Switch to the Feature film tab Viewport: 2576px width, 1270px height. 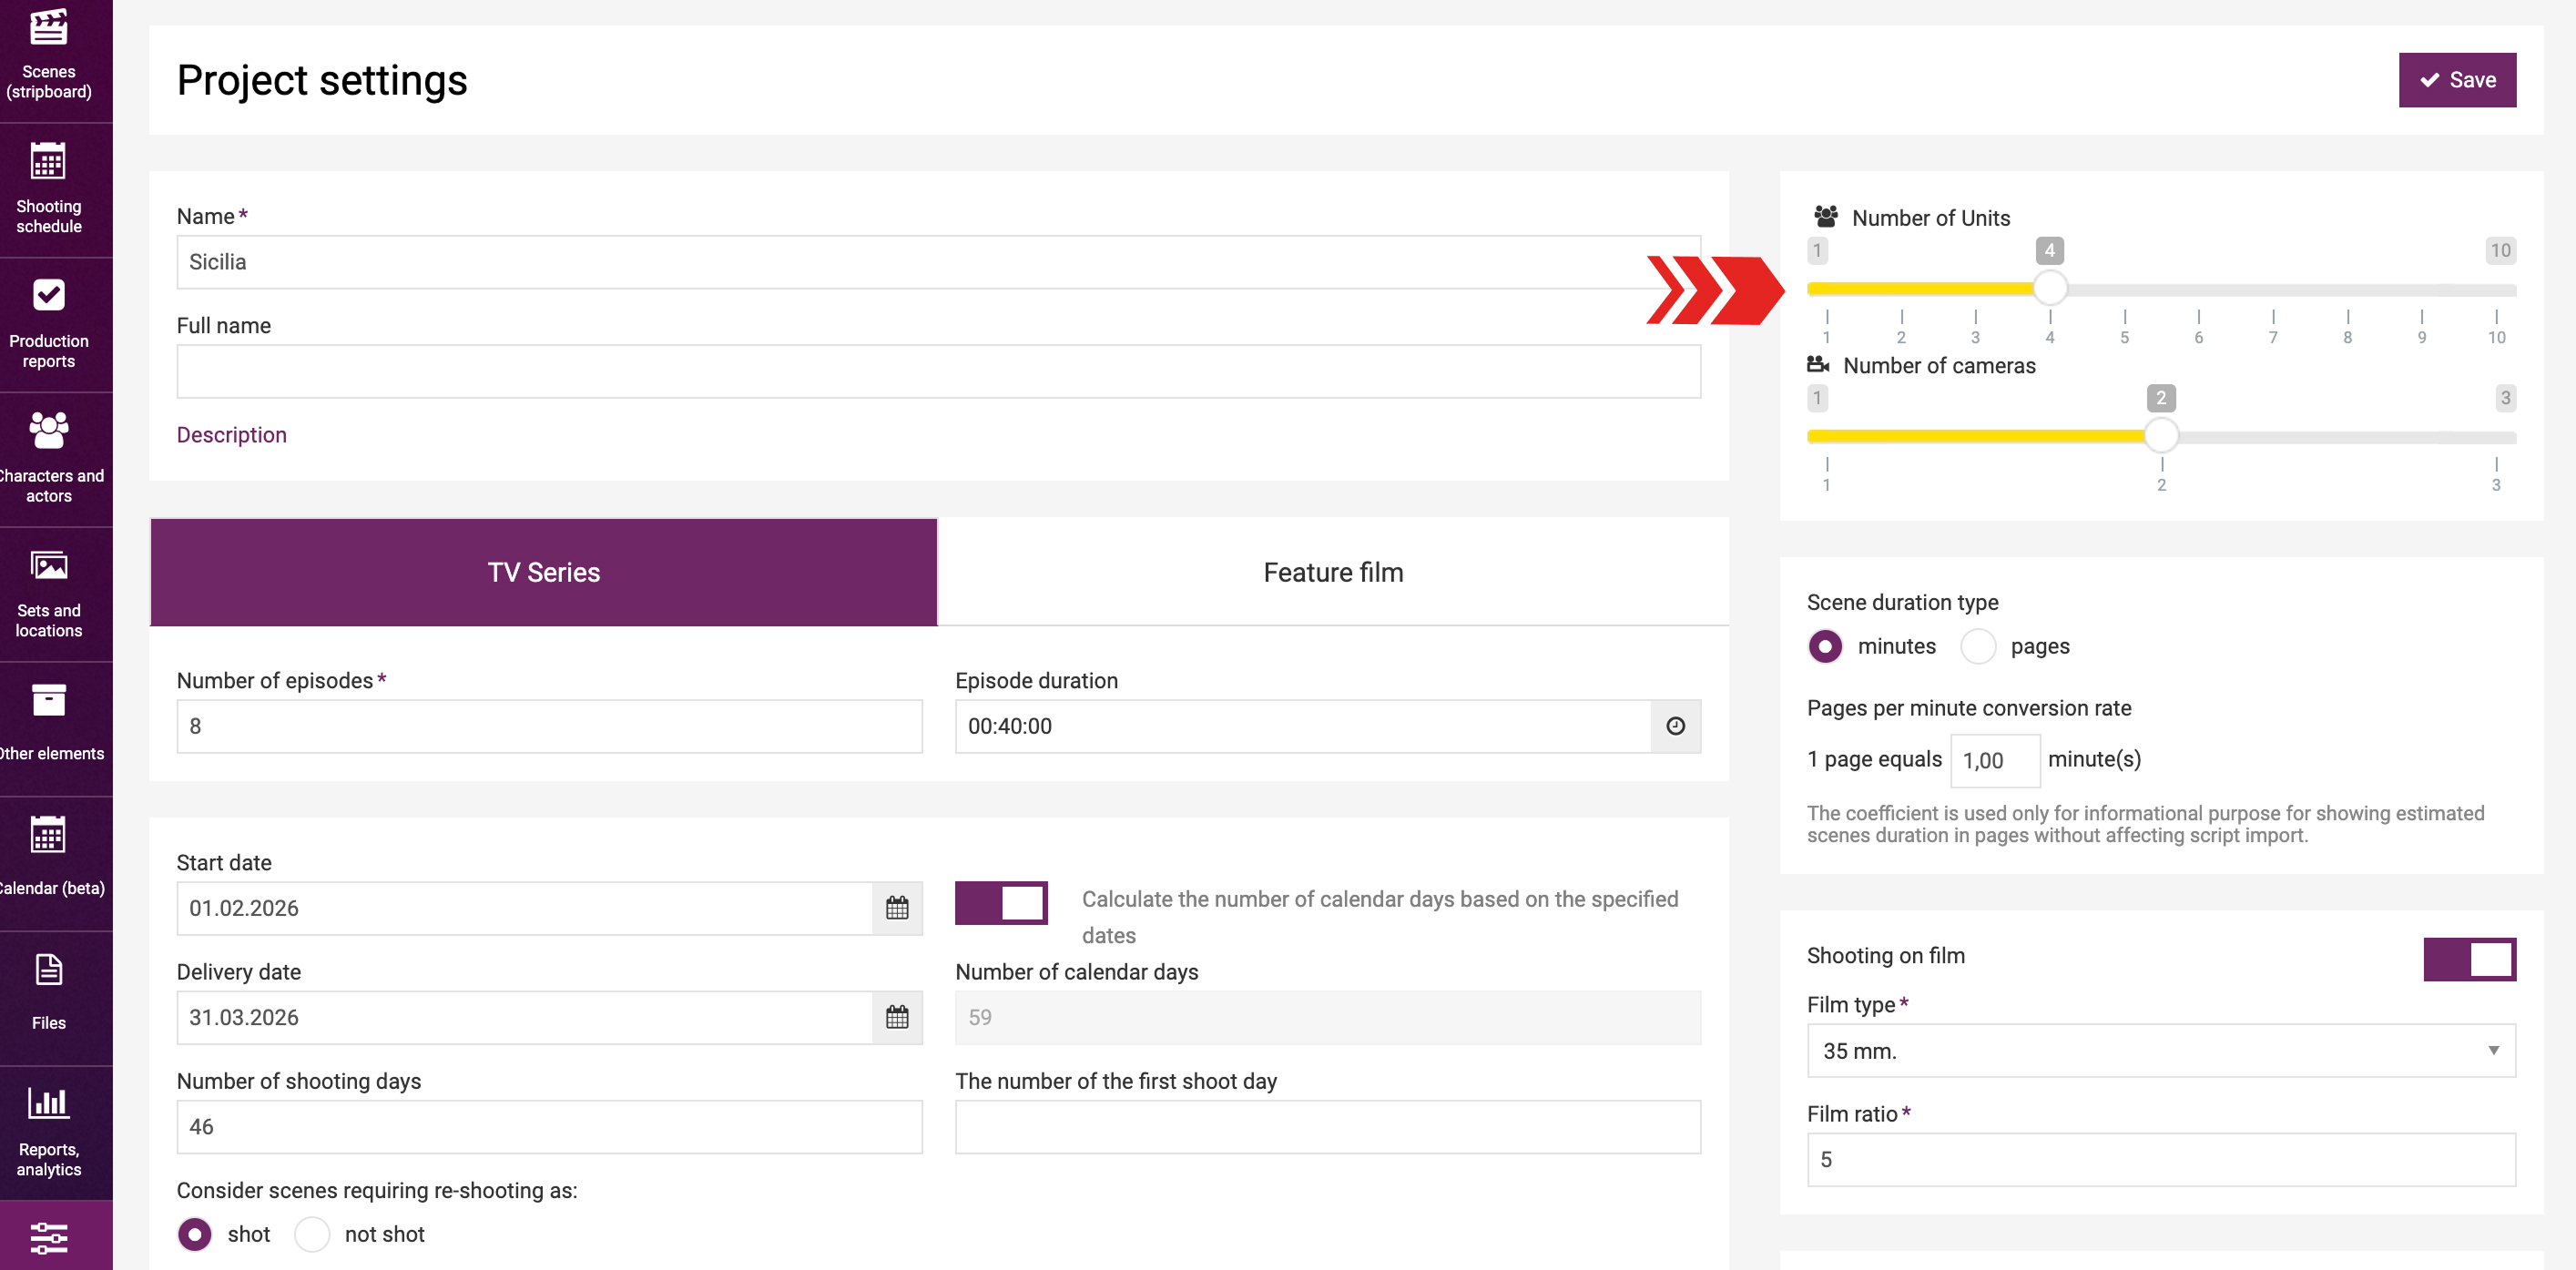pos(1332,572)
